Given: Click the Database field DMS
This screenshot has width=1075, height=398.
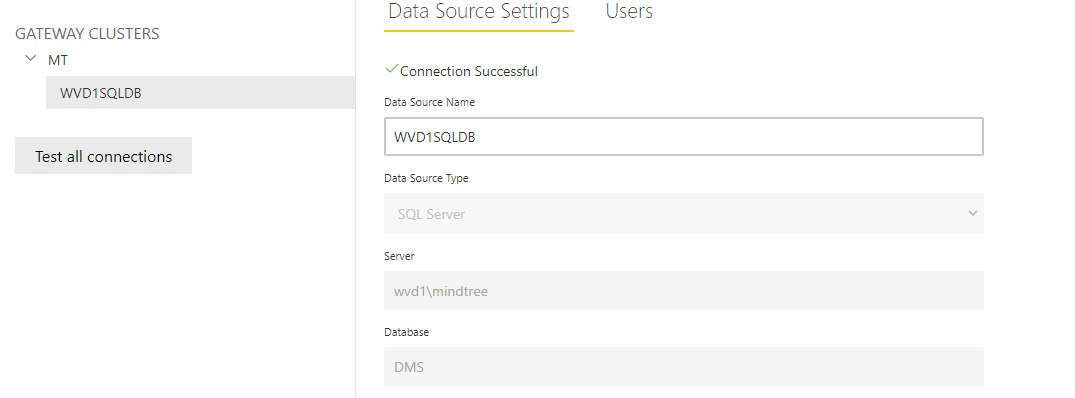Looking at the screenshot, I should [684, 366].
